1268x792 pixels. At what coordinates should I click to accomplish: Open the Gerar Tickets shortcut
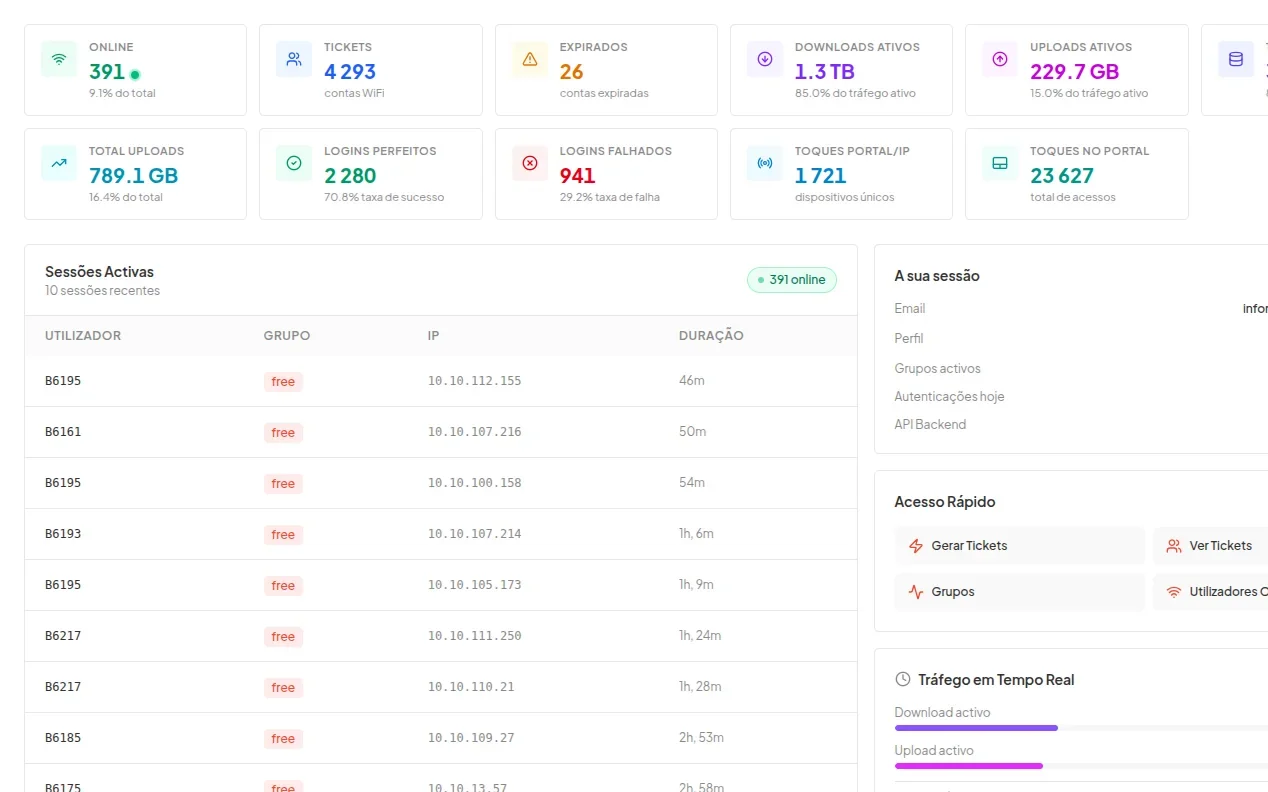pos(1020,546)
